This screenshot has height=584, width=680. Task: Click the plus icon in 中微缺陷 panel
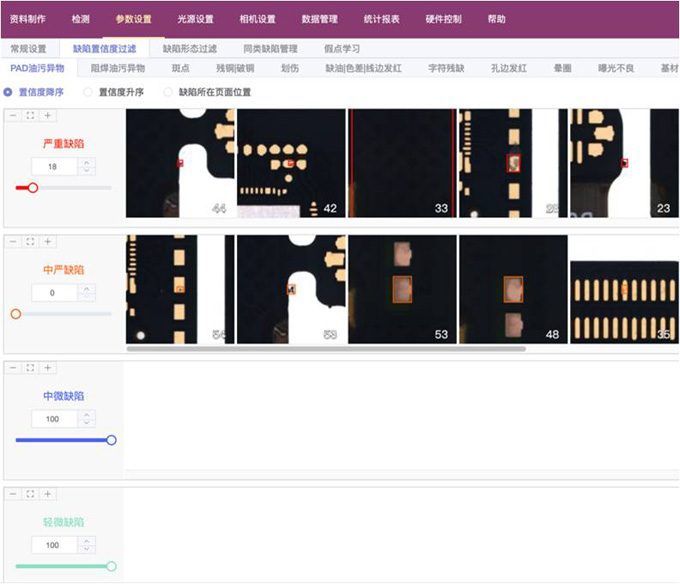click(x=47, y=368)
